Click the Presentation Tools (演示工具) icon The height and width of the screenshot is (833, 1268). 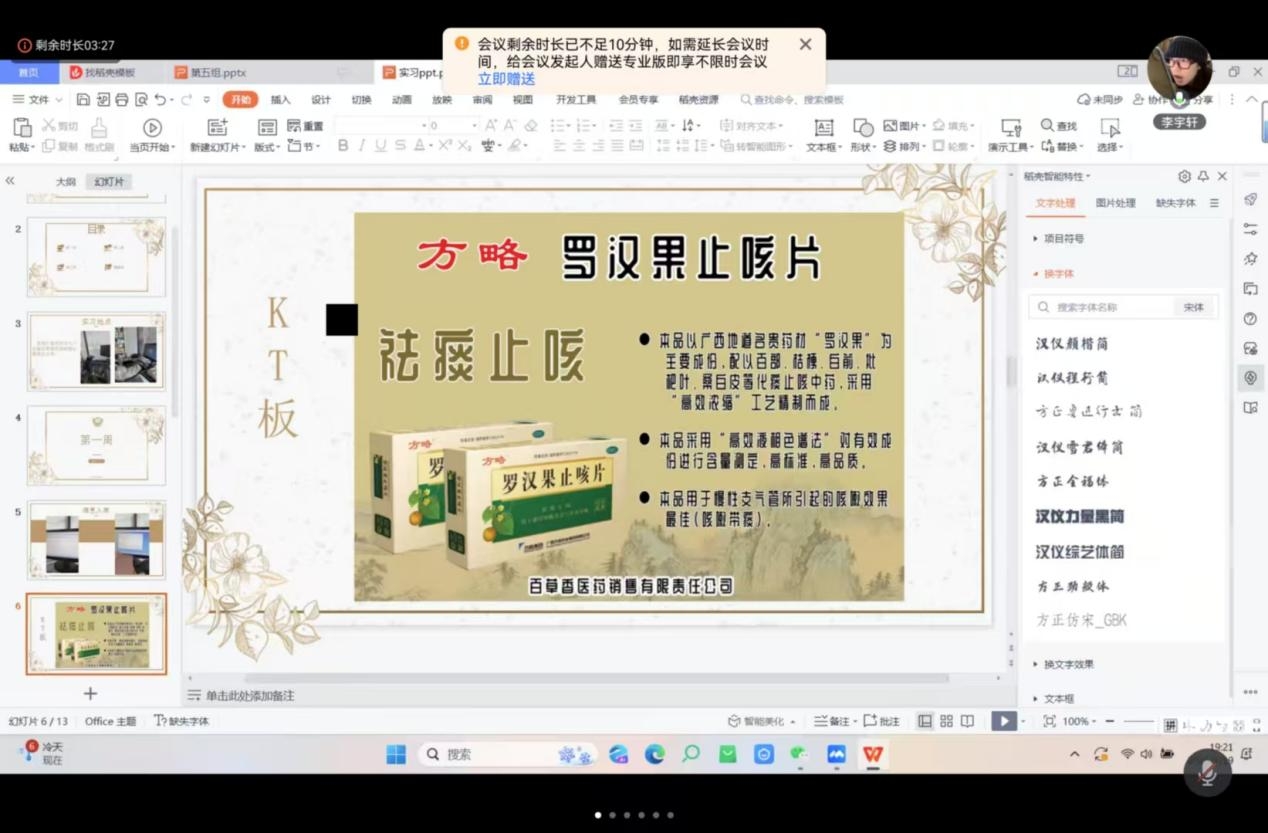pos(1011,128)
